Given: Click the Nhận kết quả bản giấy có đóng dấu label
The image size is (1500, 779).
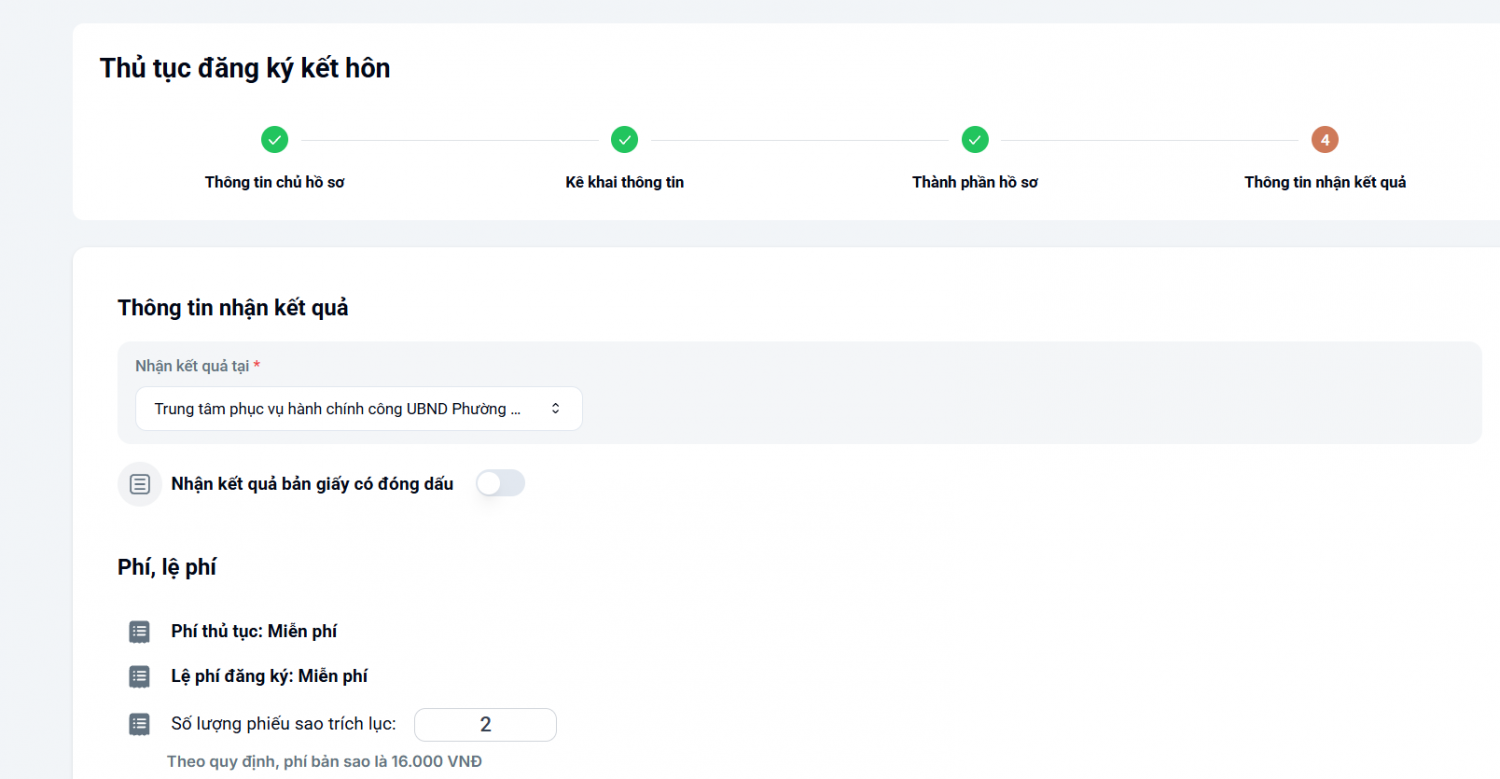Looking at the screenshot, I should coord(312,484).
